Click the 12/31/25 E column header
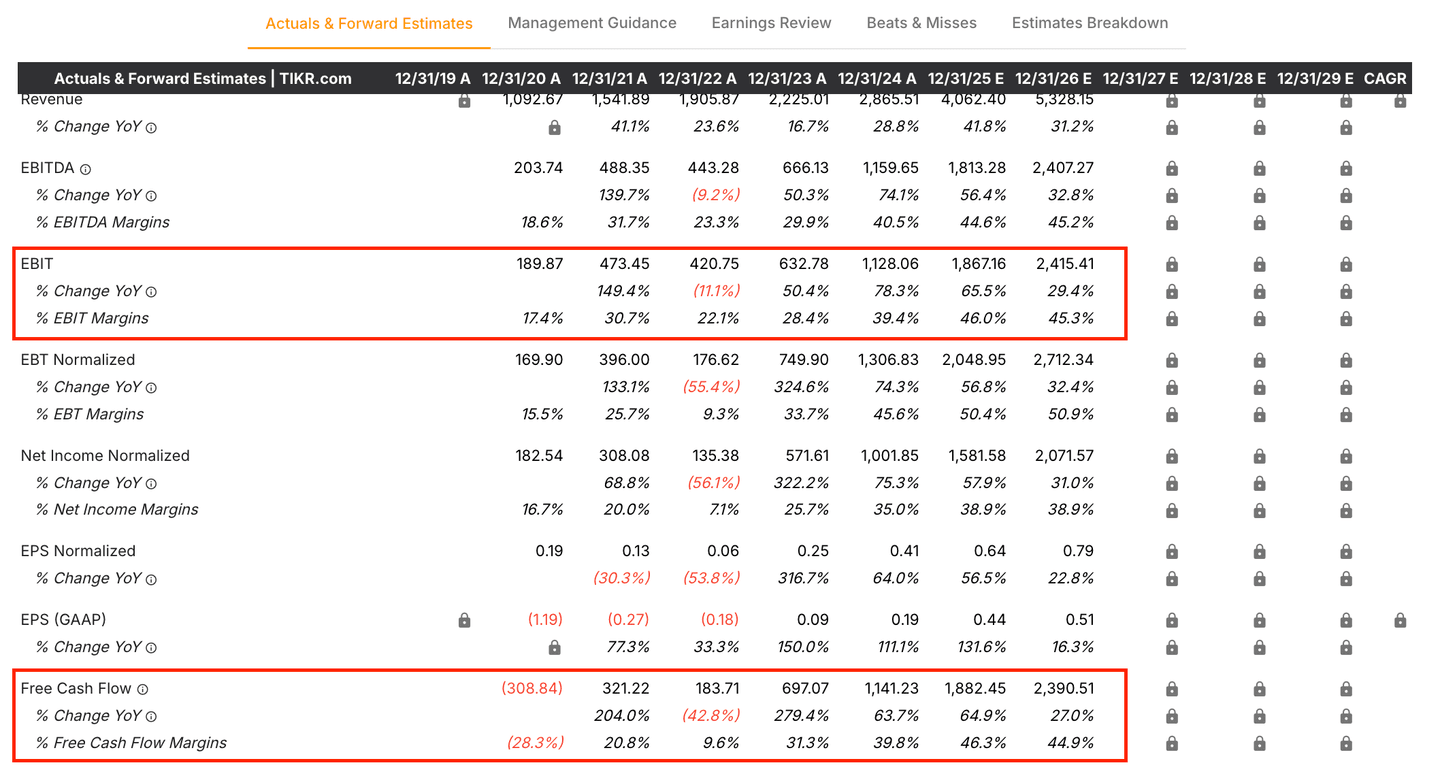Viewport: 1440px width, 768px height. pyautogui.click(x=965, y=78)
